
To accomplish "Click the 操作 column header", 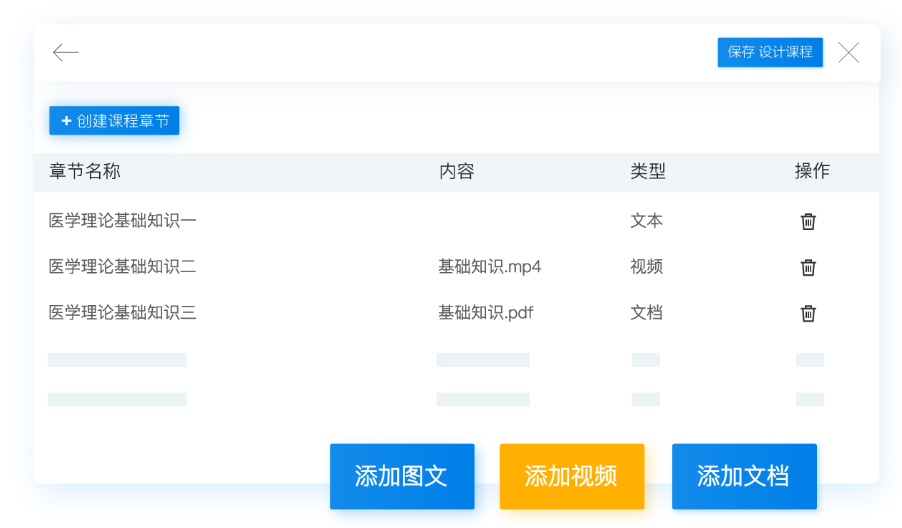I will [x=811, y=171].
